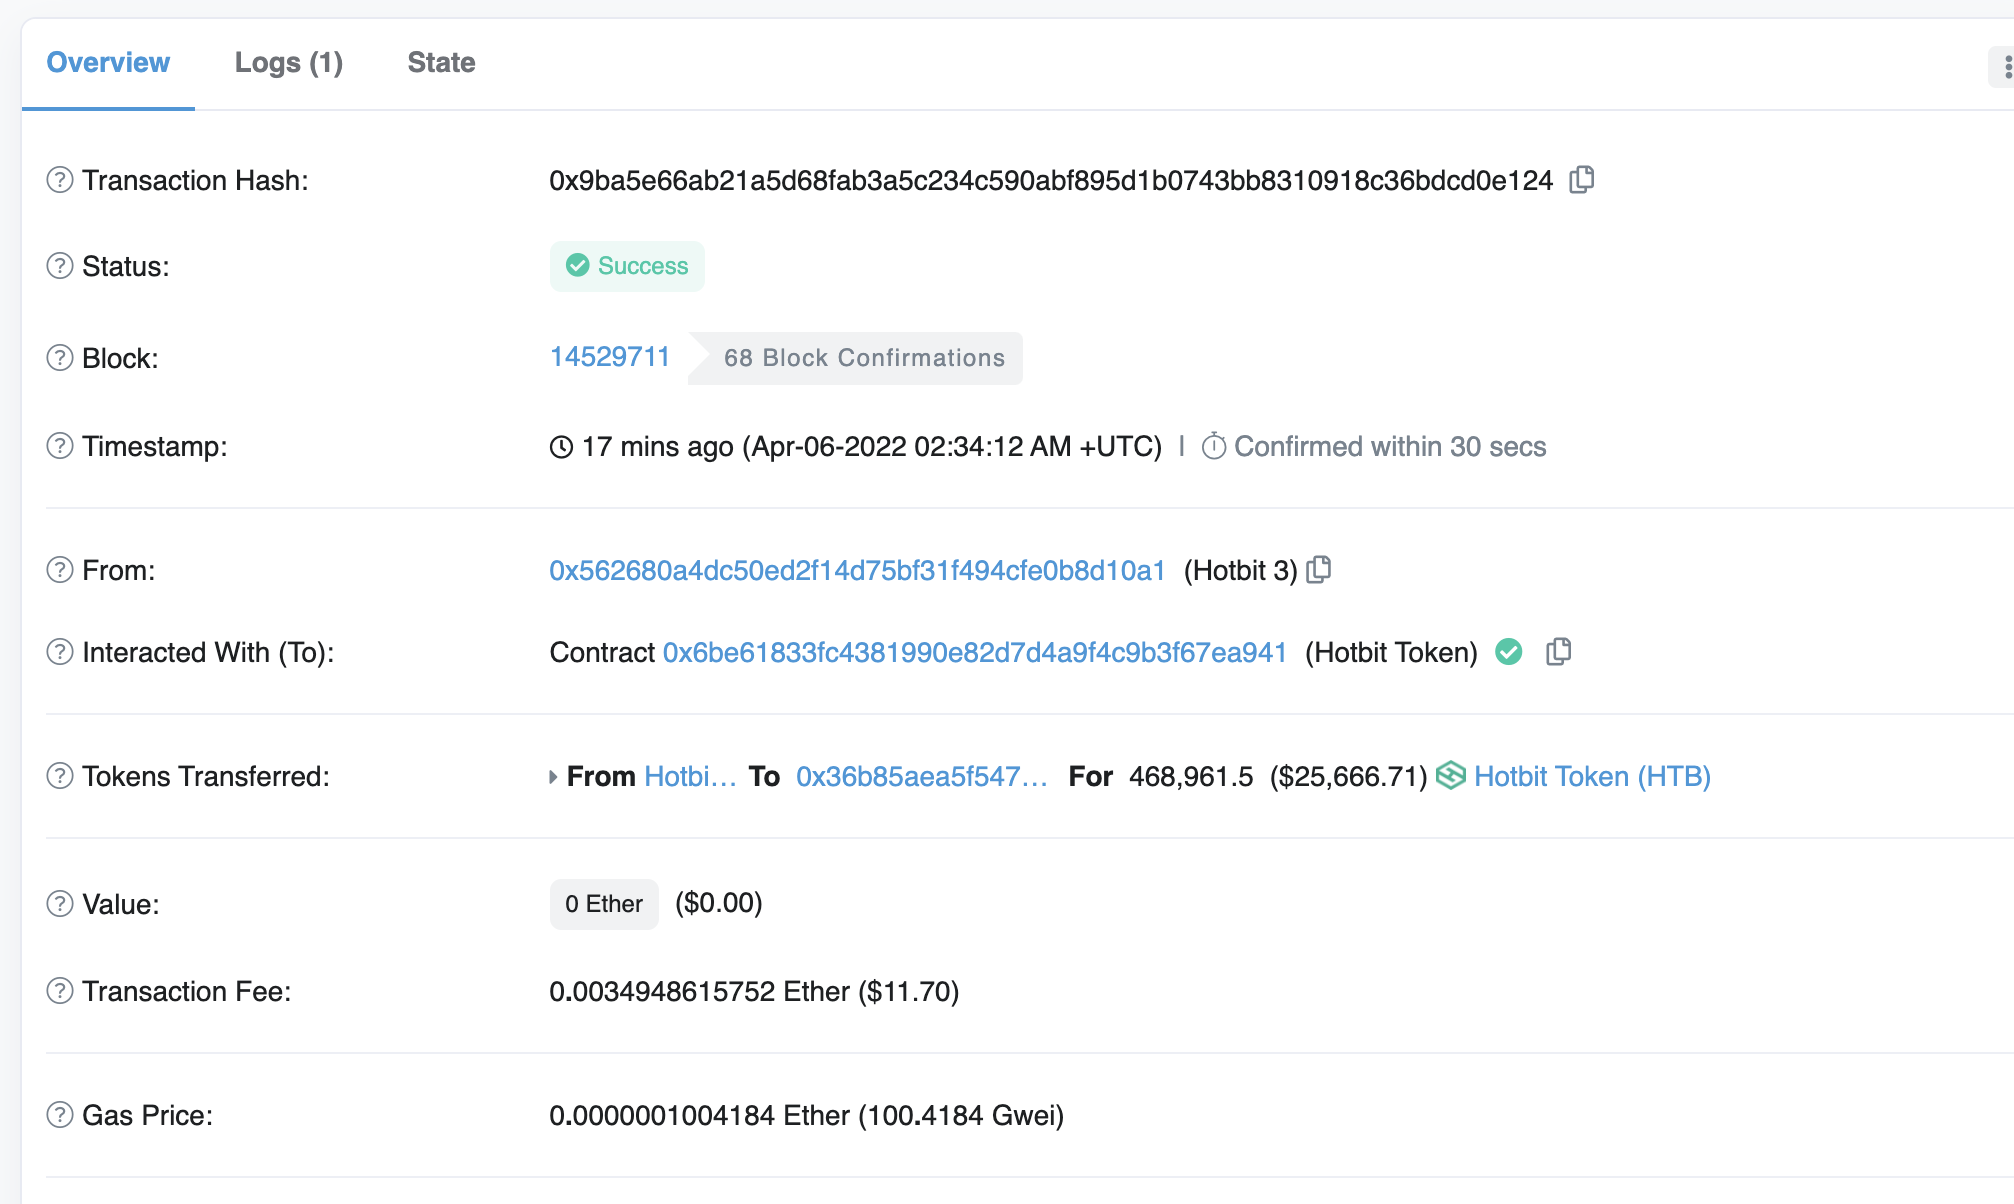
Task: Open block 14529711 link
Action: tap(609, 357)
